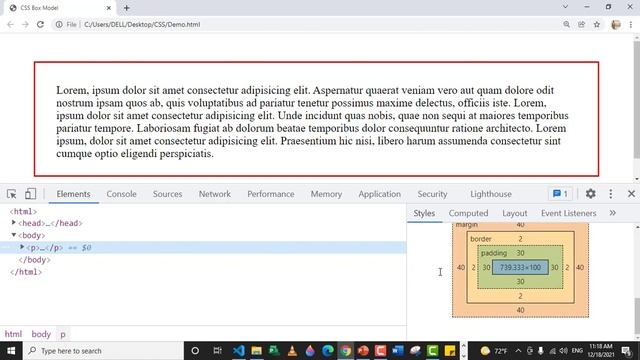Viewport: 640px width, 360px height.
Task: Switch to the Console tab
Action: pos(121,194)
